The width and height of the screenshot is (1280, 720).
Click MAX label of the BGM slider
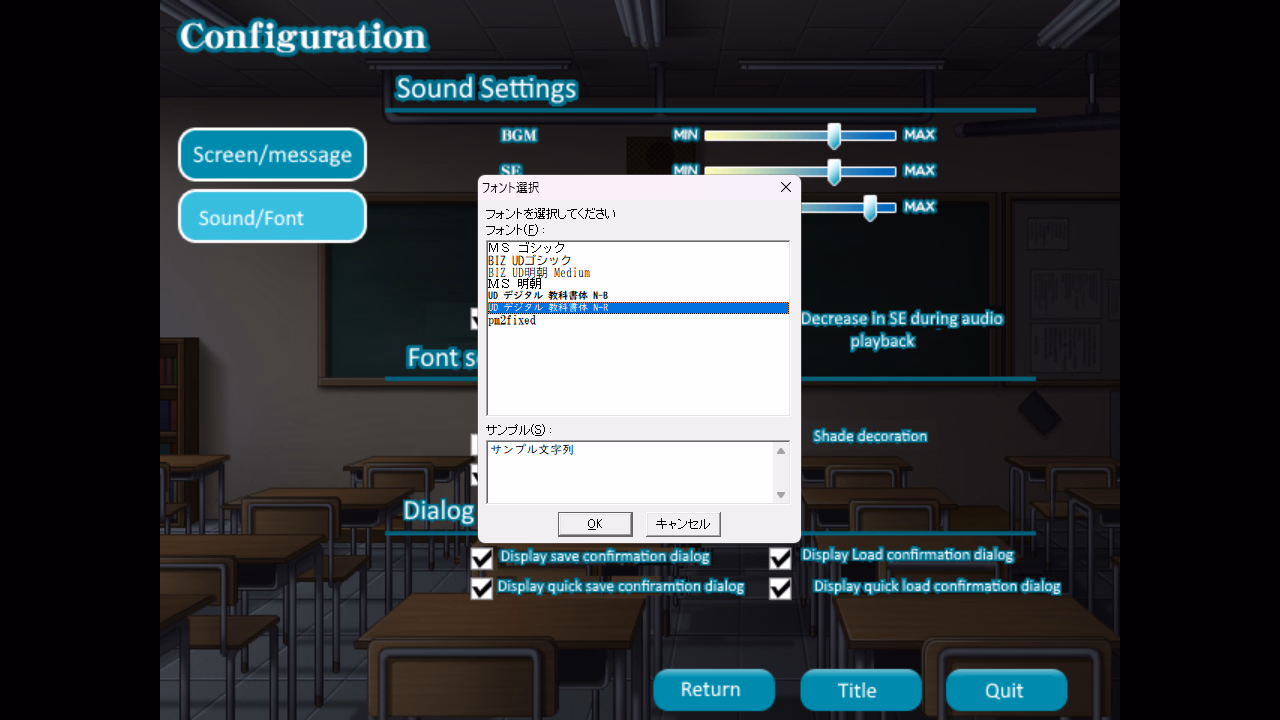click(919, 135)
